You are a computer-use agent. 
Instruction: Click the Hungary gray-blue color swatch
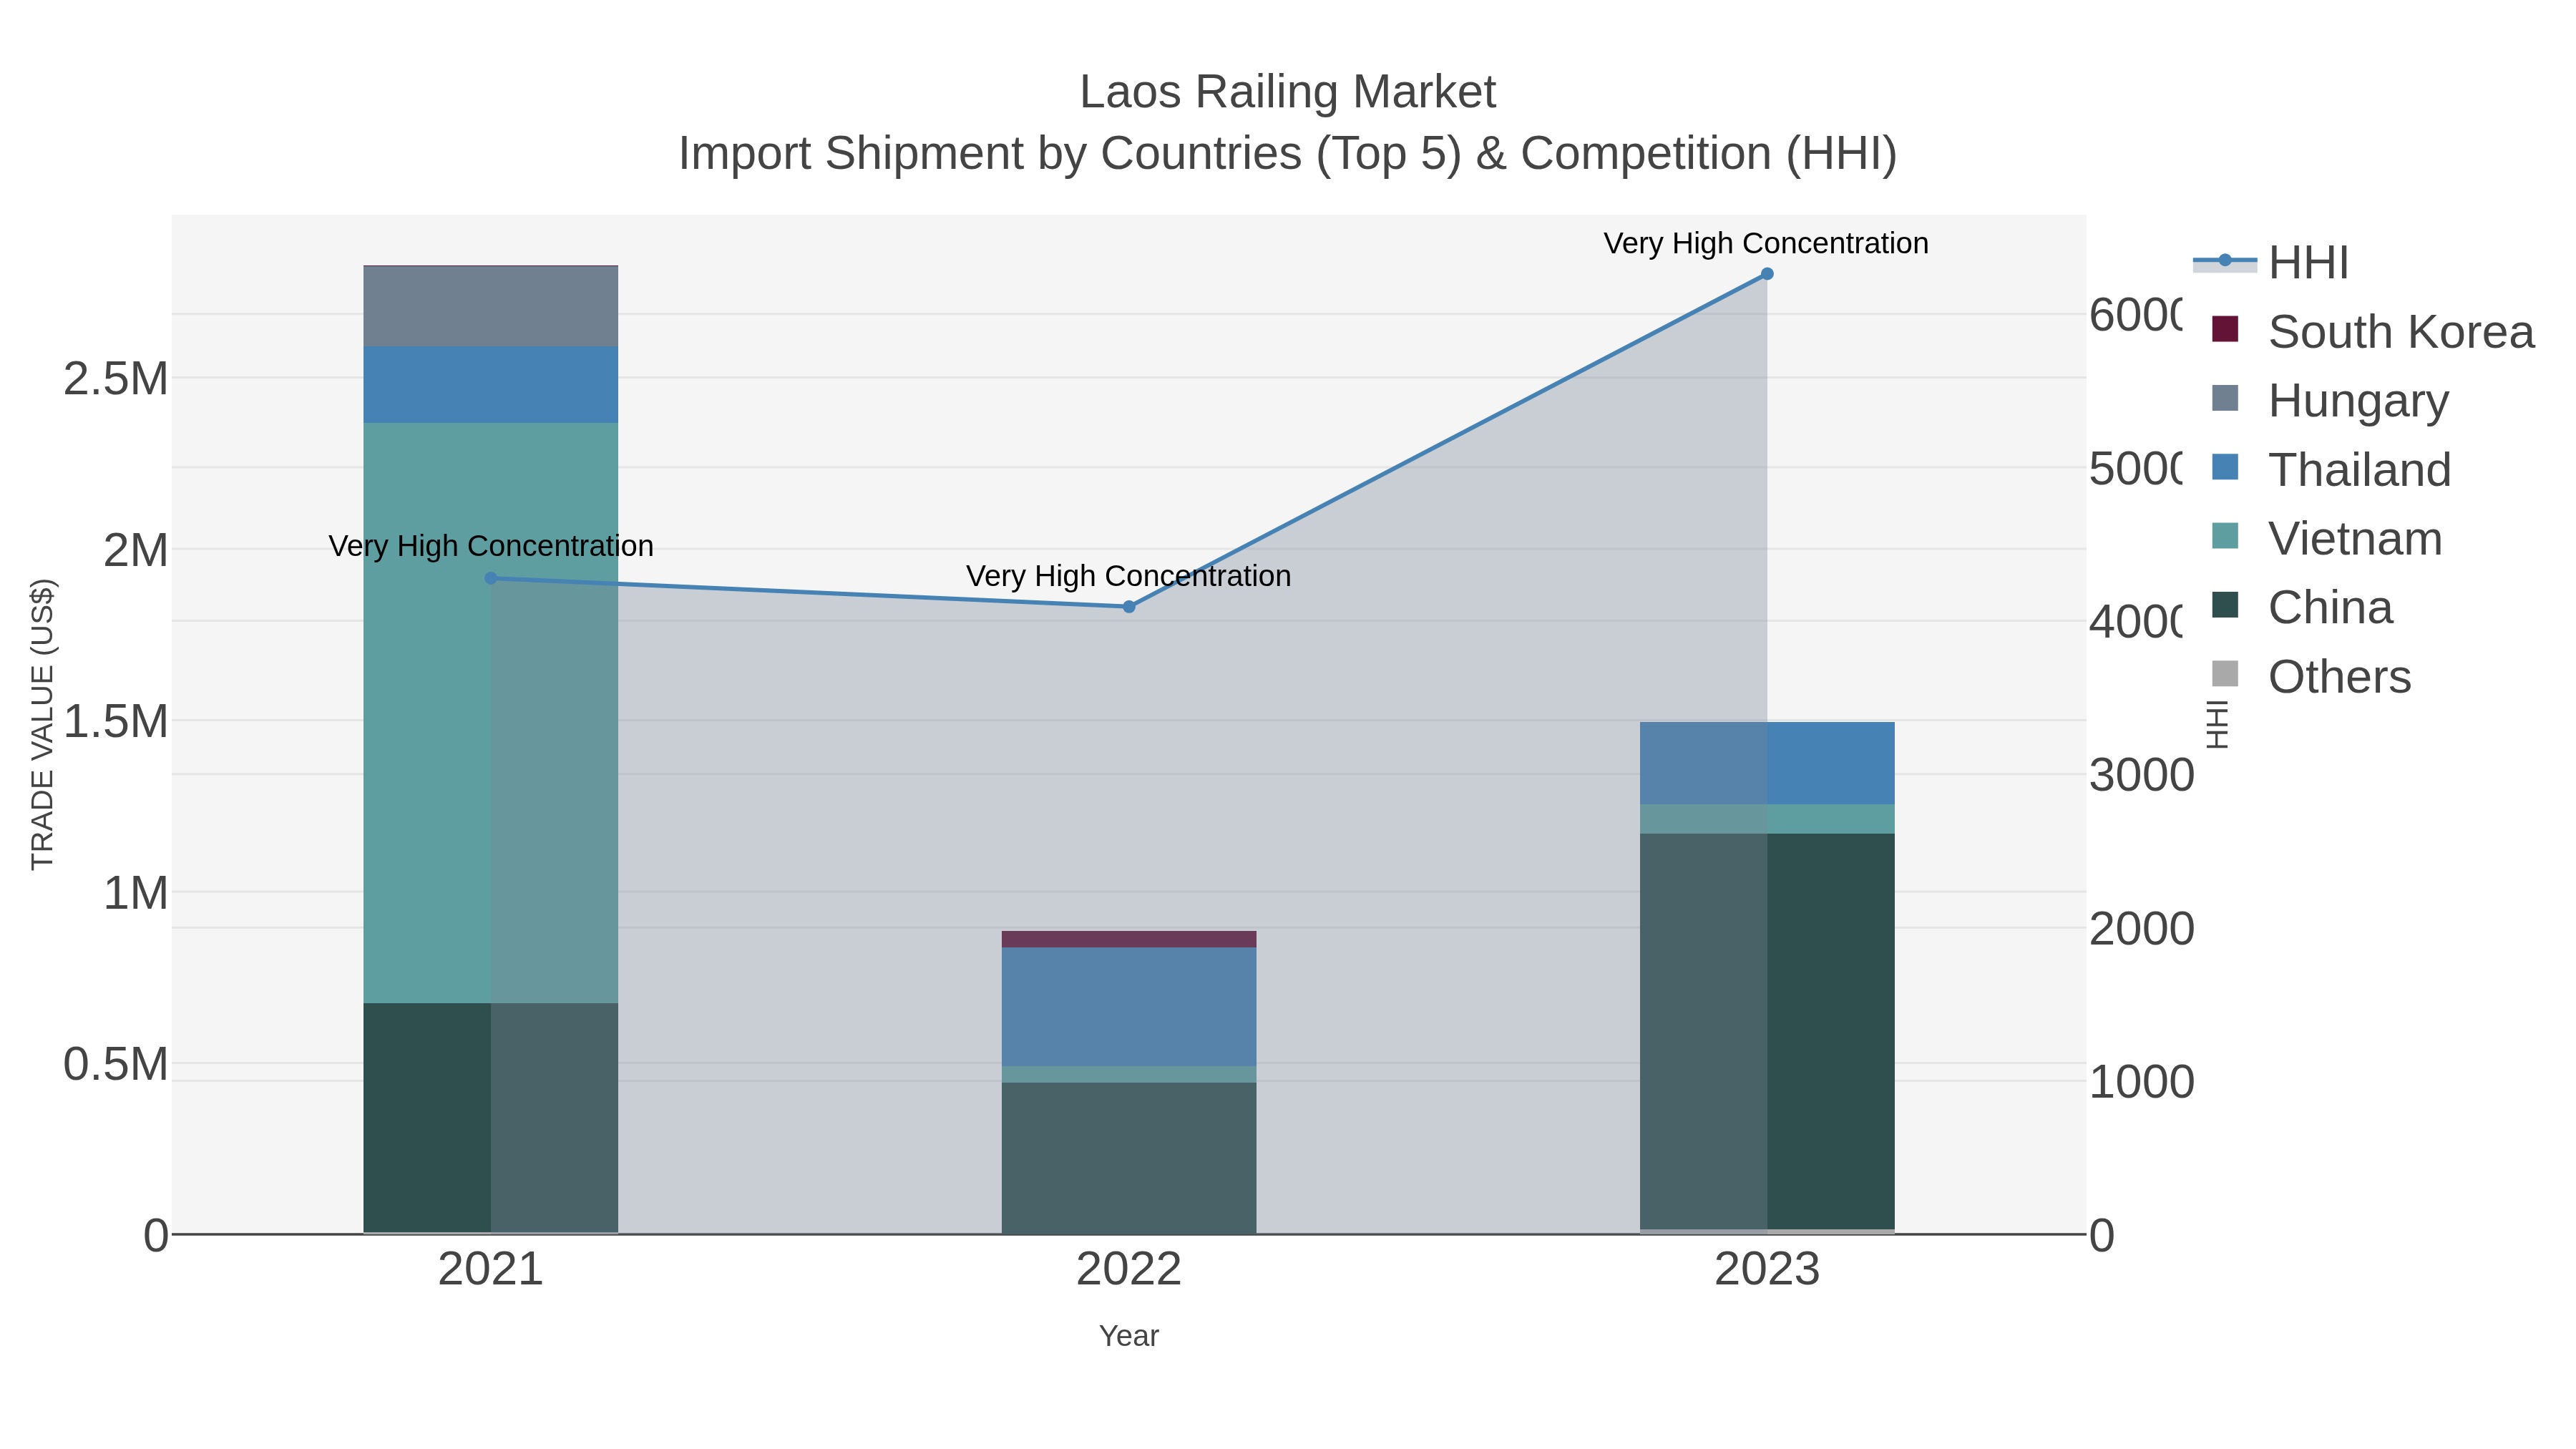coord(2225,398)
